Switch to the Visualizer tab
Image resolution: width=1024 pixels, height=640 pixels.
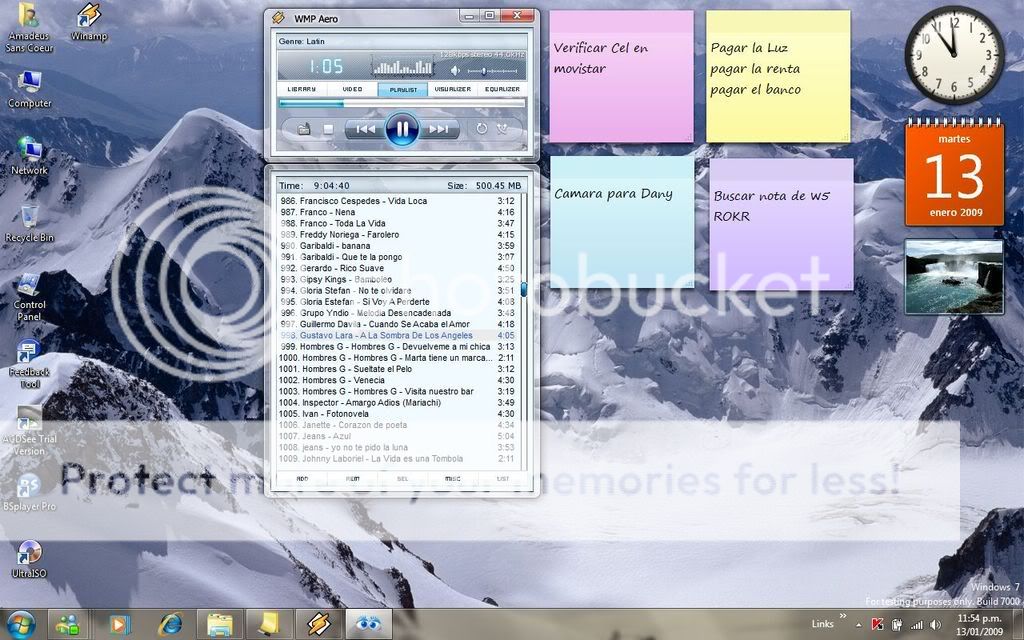(453, 89)
